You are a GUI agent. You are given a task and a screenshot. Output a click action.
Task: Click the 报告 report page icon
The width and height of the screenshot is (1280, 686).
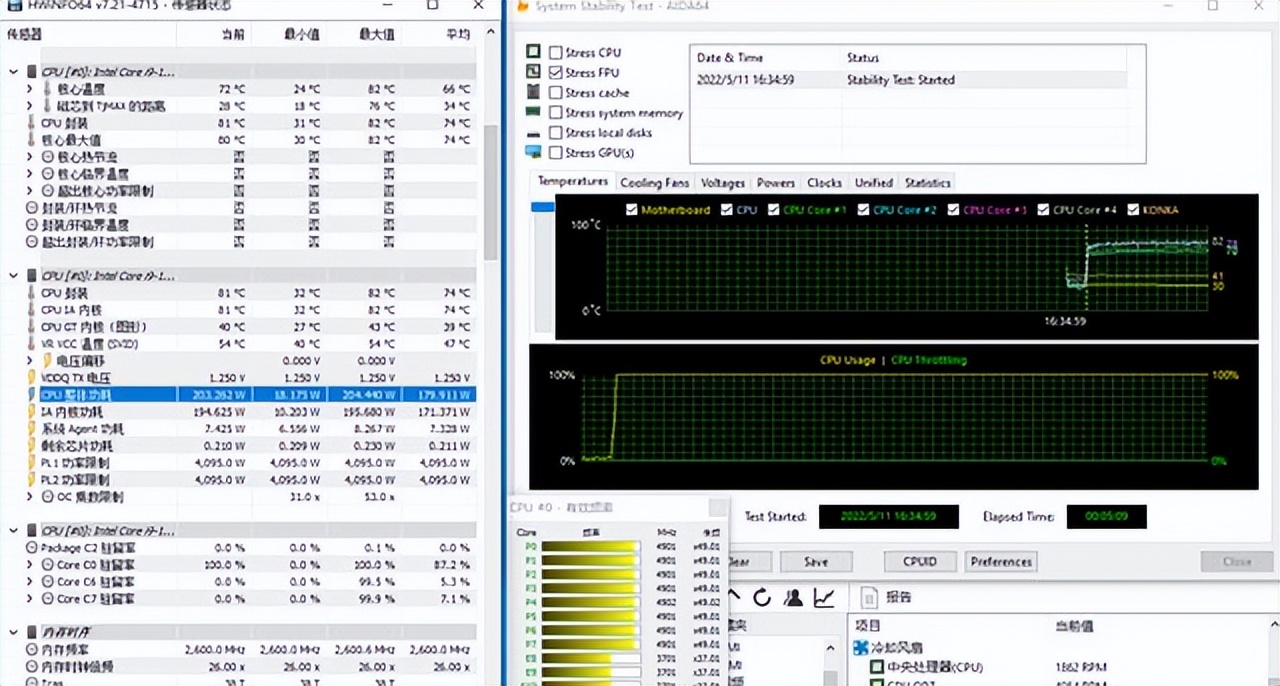click(868, 597)
